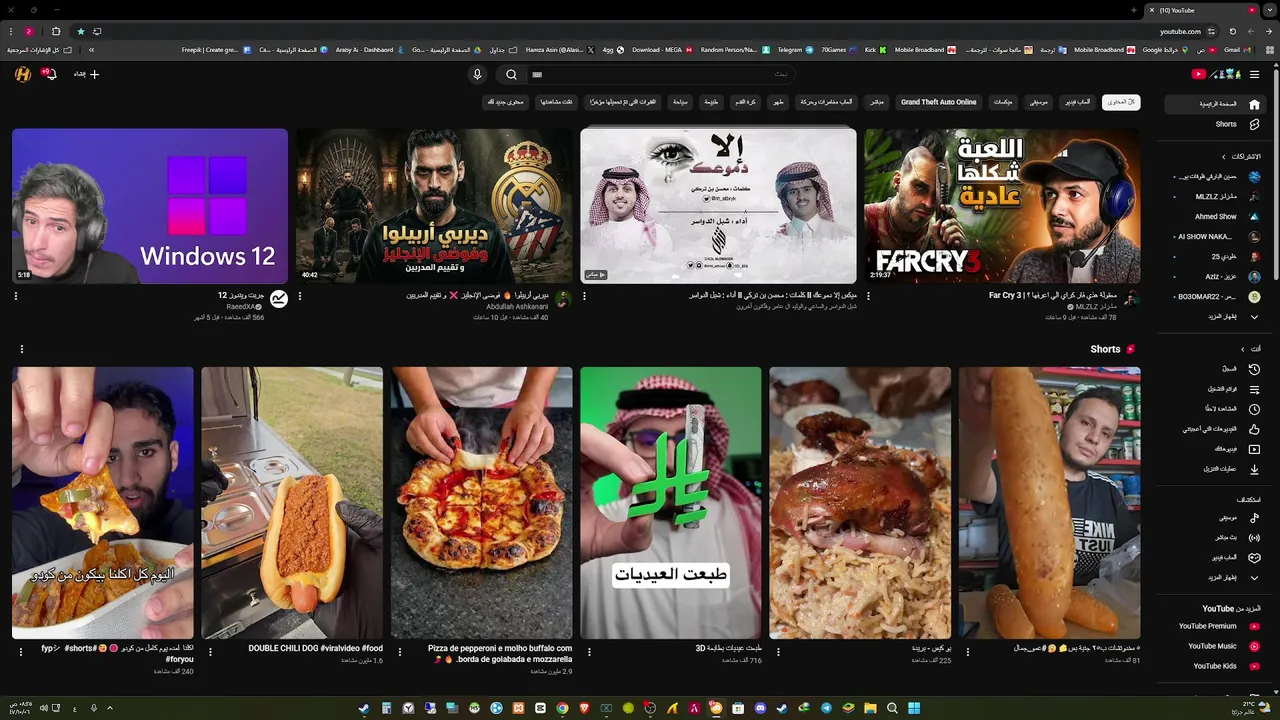Viewport: 1280px width, 720px height.
Task: Open the Windows Start menu
Action: (x=914, y=708)
